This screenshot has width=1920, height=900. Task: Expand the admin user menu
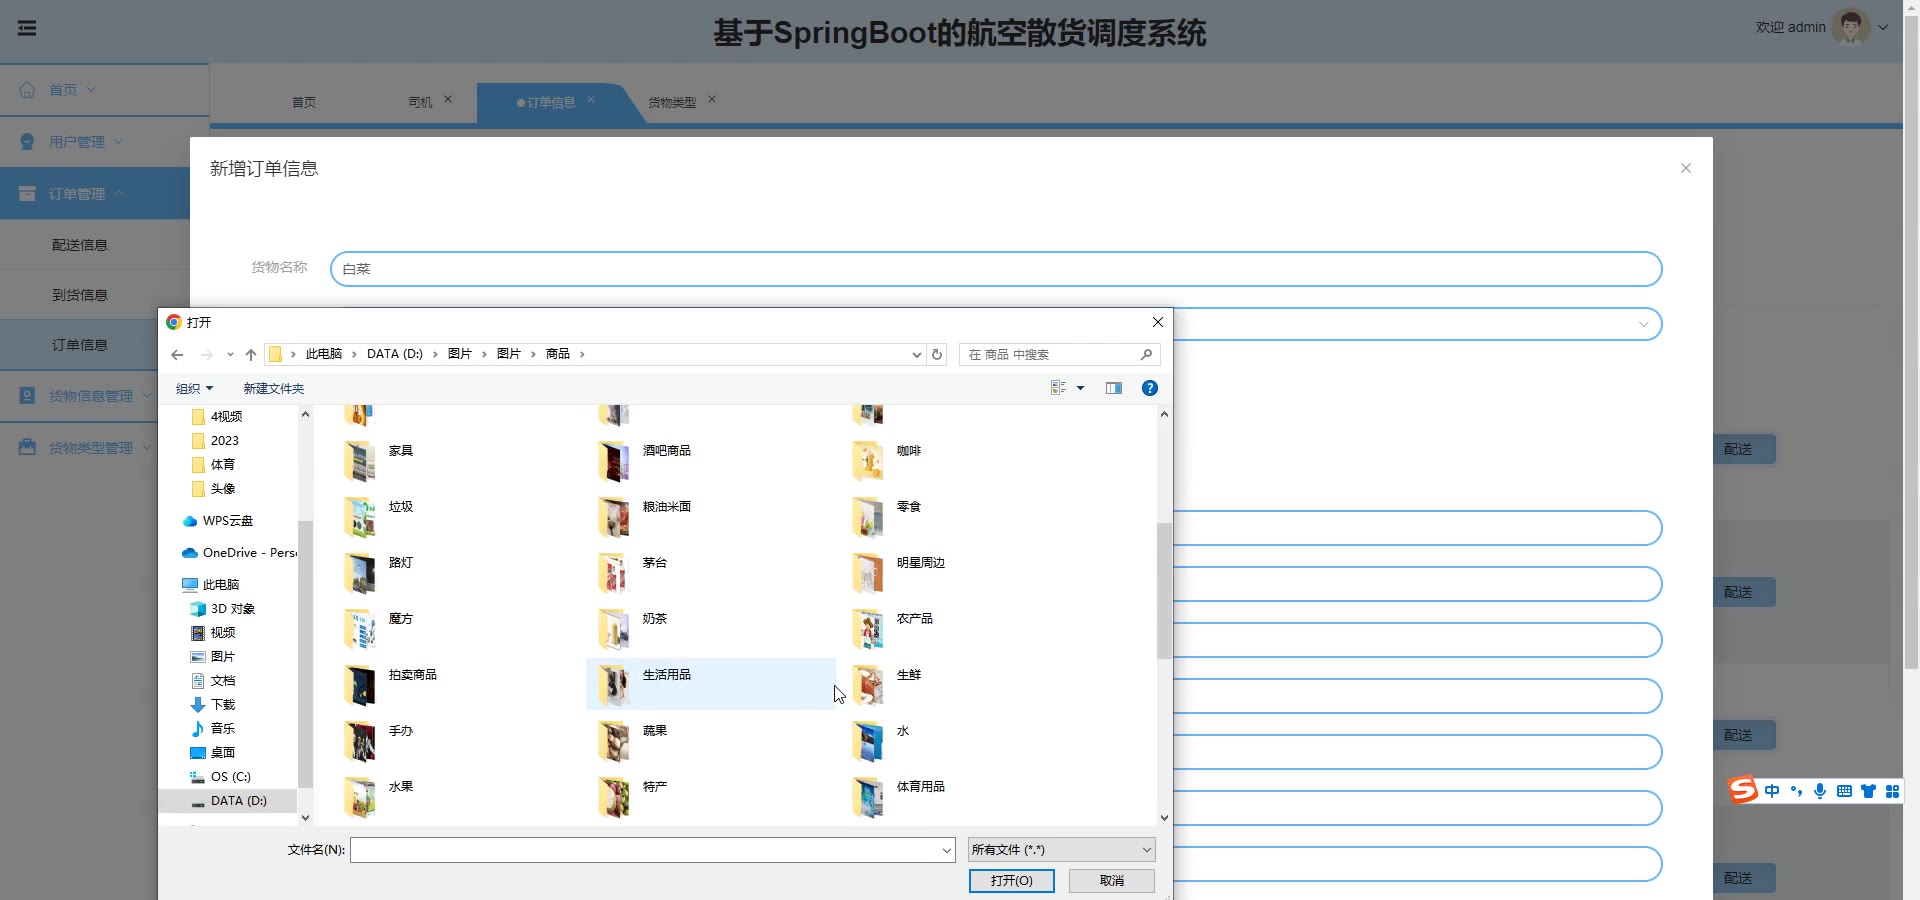1883,28
